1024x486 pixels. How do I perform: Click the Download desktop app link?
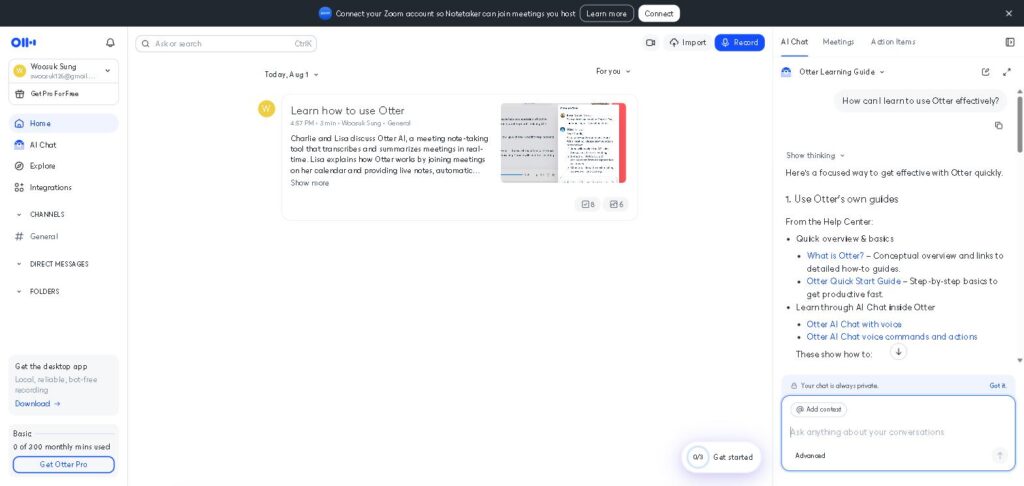[x=37, y=404]
